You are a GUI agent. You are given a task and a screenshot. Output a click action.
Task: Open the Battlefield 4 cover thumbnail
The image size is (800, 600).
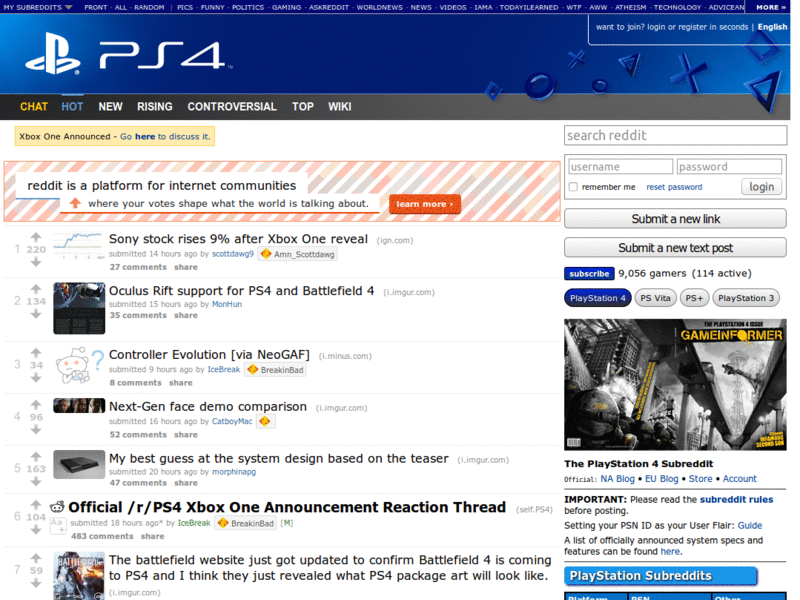[79, 576]
